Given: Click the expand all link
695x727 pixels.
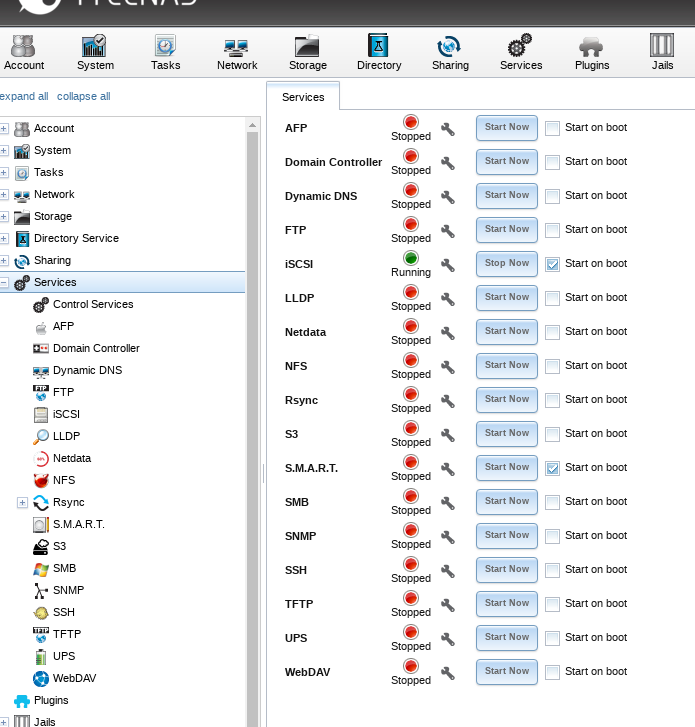Looking at the screenshot, I should pos(24,96).
